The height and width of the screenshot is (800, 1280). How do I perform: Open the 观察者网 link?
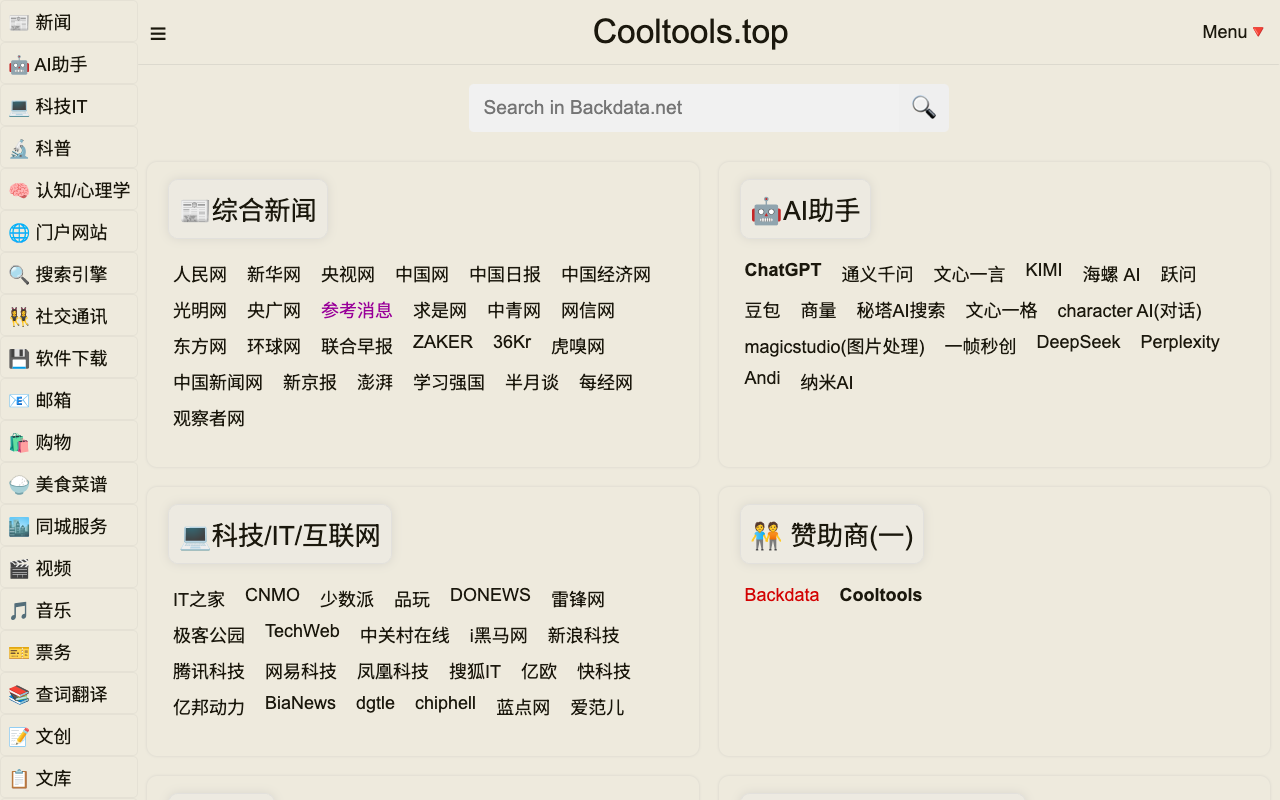pyautogui.click(x=209, y=418)
